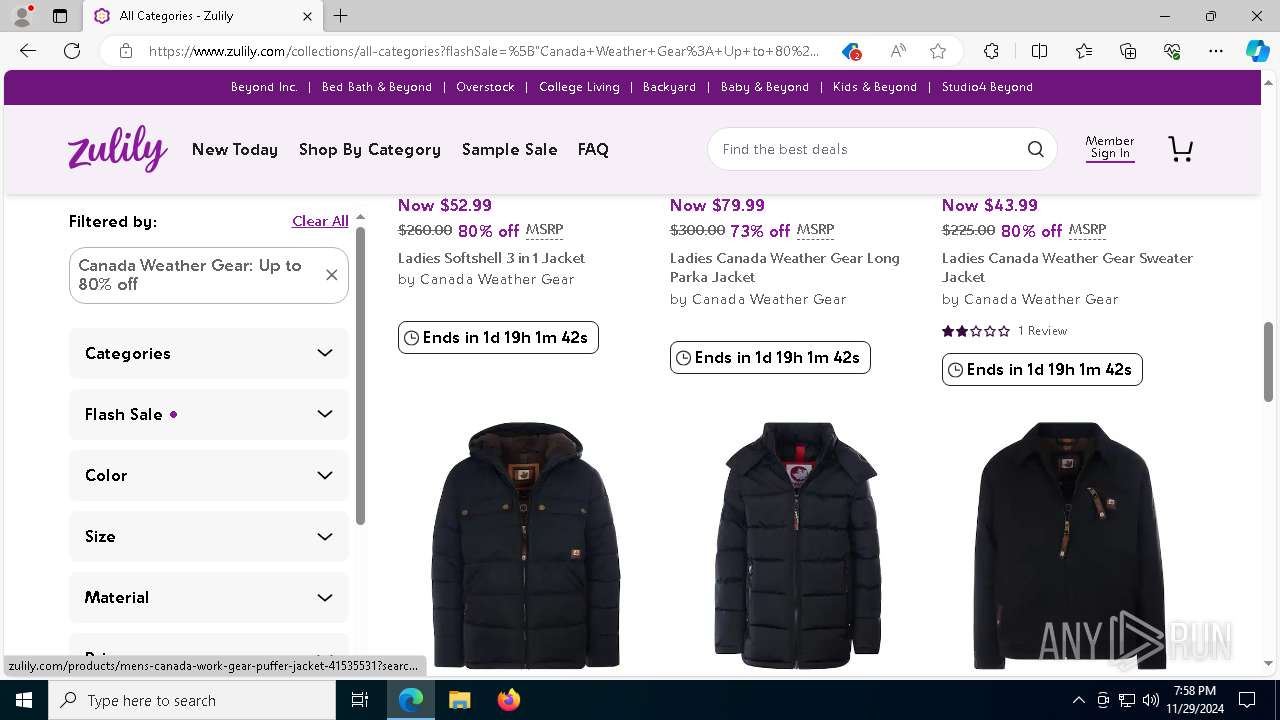Click Member Sign In
1280x720 pixels.
coord(1110,147)
